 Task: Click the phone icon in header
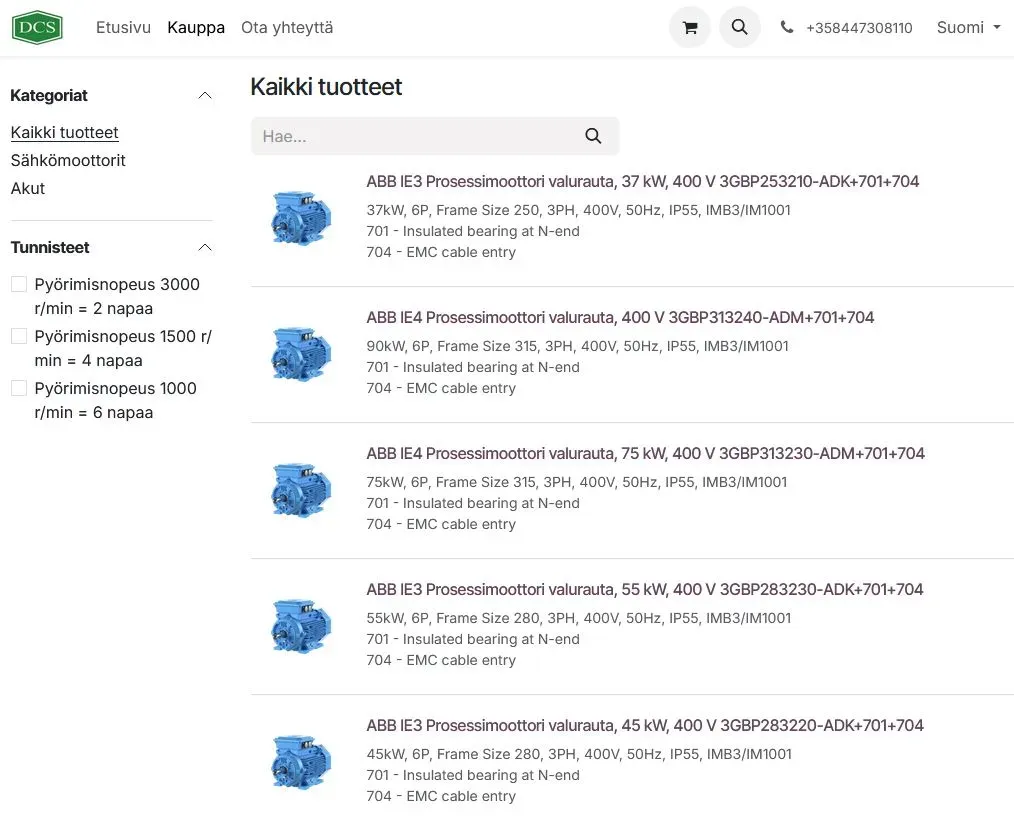click(x=787, y=28)
